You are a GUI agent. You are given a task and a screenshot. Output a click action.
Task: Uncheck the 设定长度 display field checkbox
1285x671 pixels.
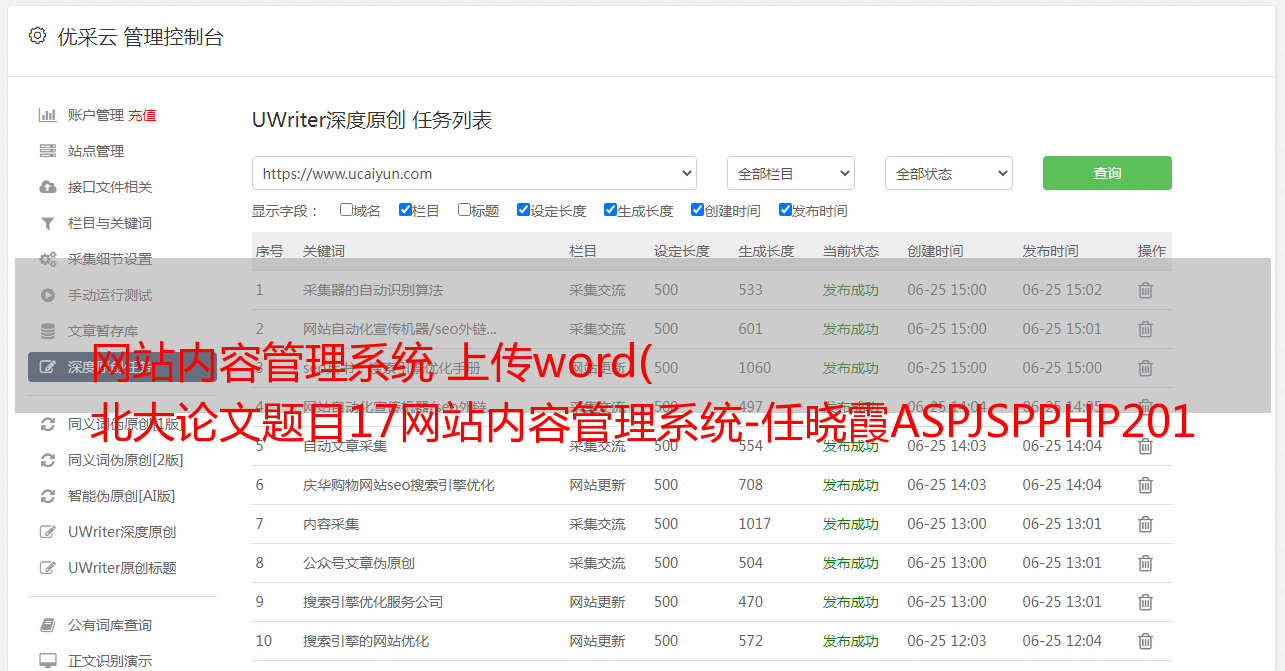(523, 210)
